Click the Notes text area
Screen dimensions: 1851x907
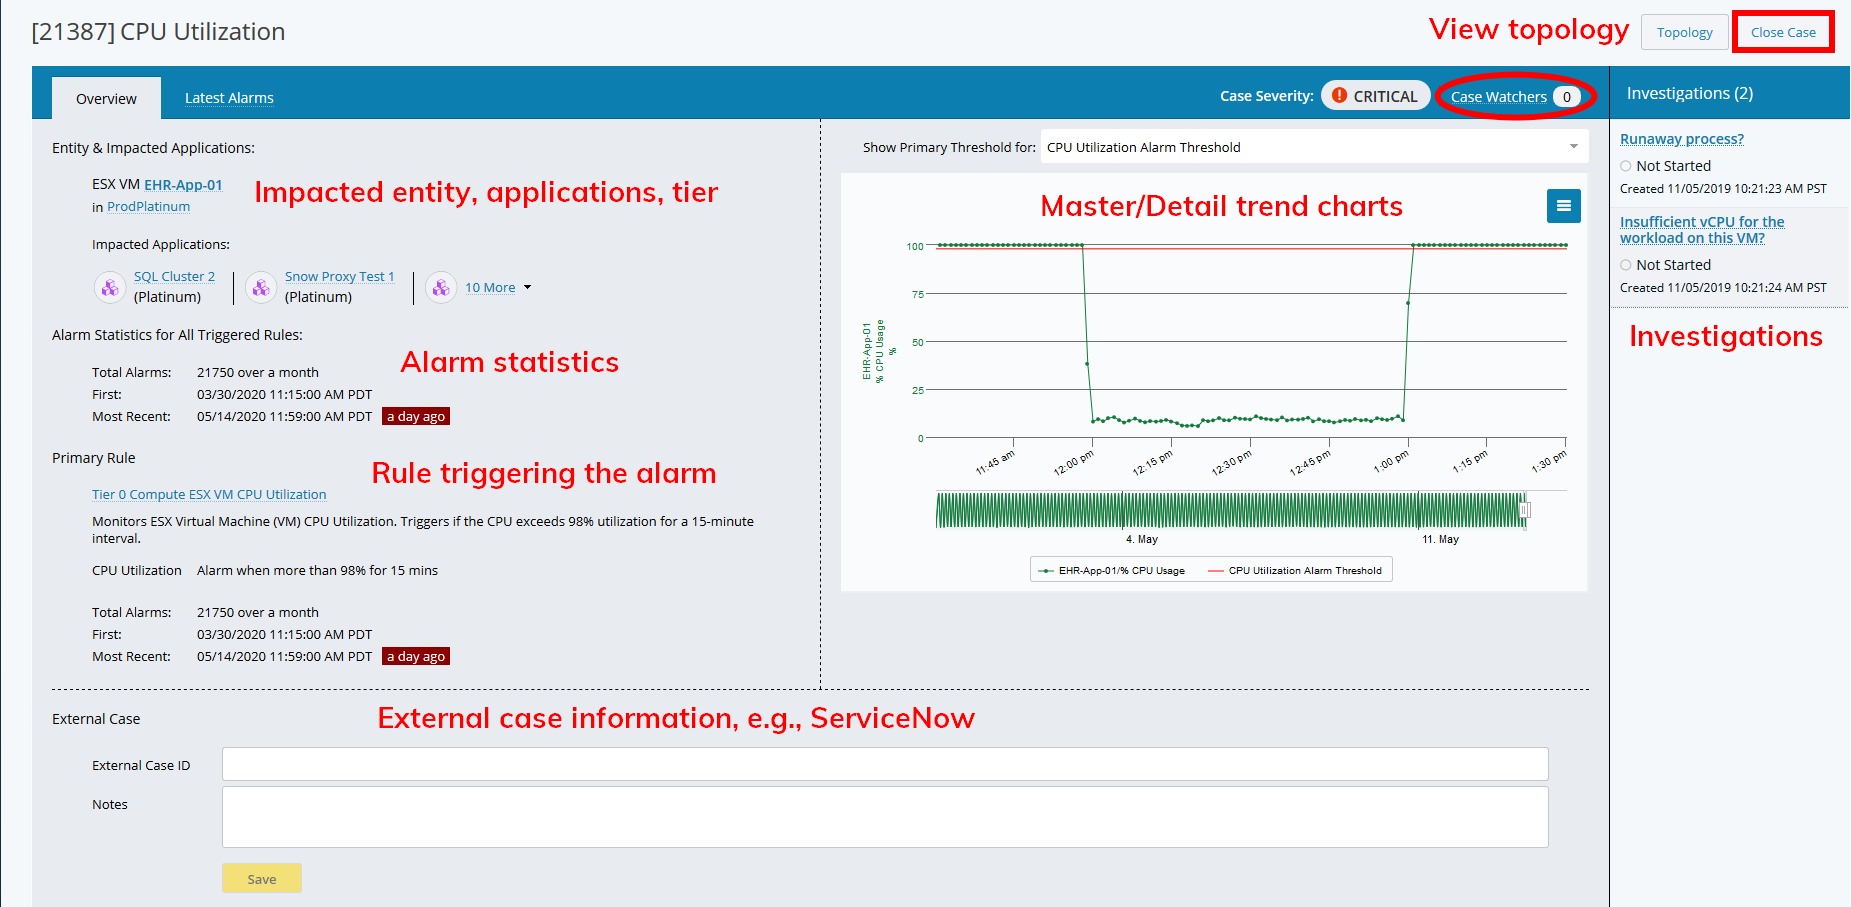[885, 817]
